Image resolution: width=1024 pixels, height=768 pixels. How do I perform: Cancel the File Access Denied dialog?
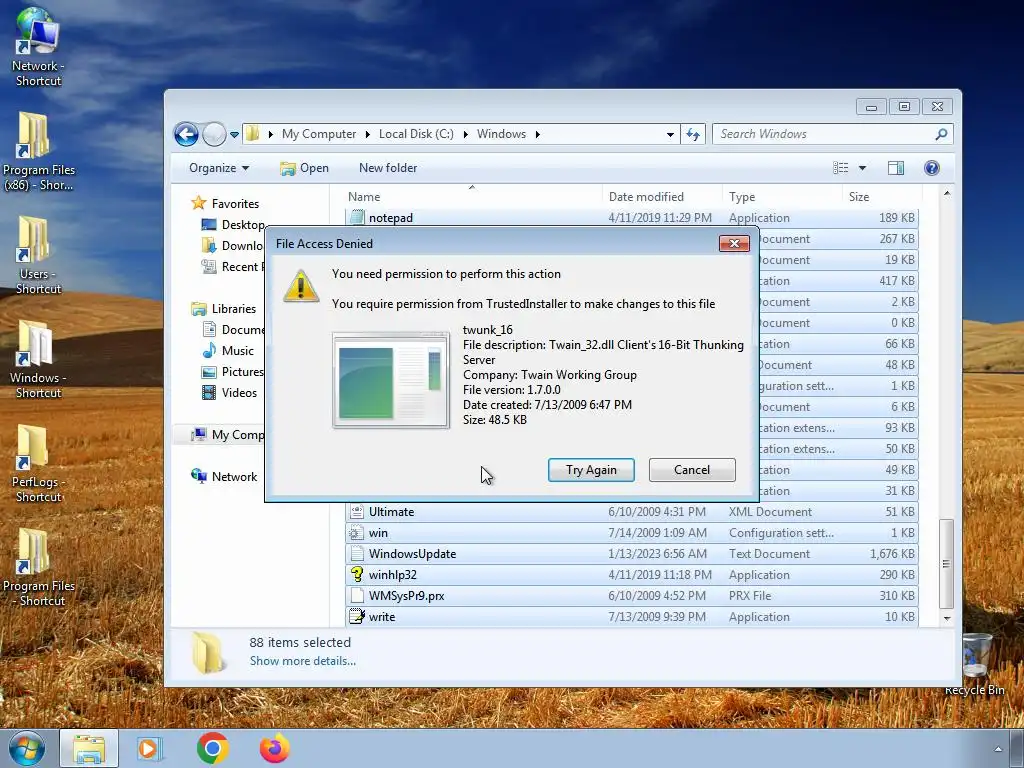(x=692, y=470)
